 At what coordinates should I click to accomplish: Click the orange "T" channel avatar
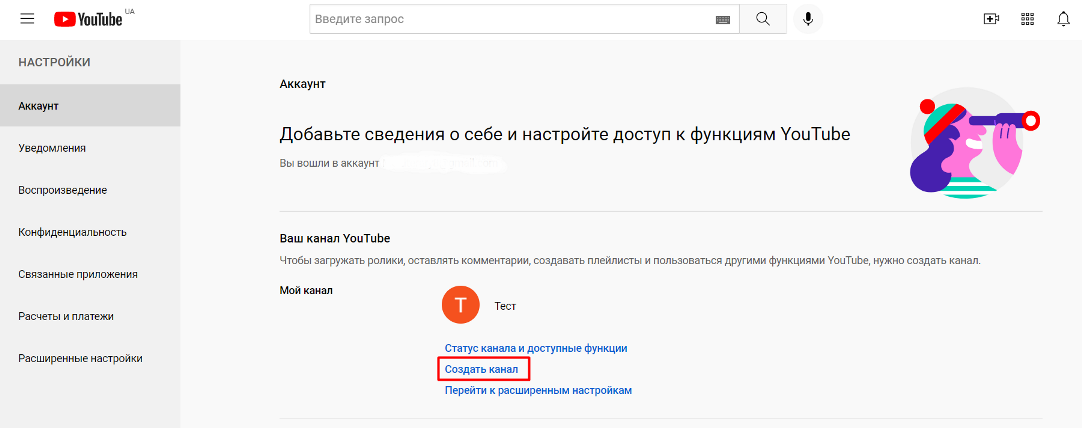click(460, 304)
